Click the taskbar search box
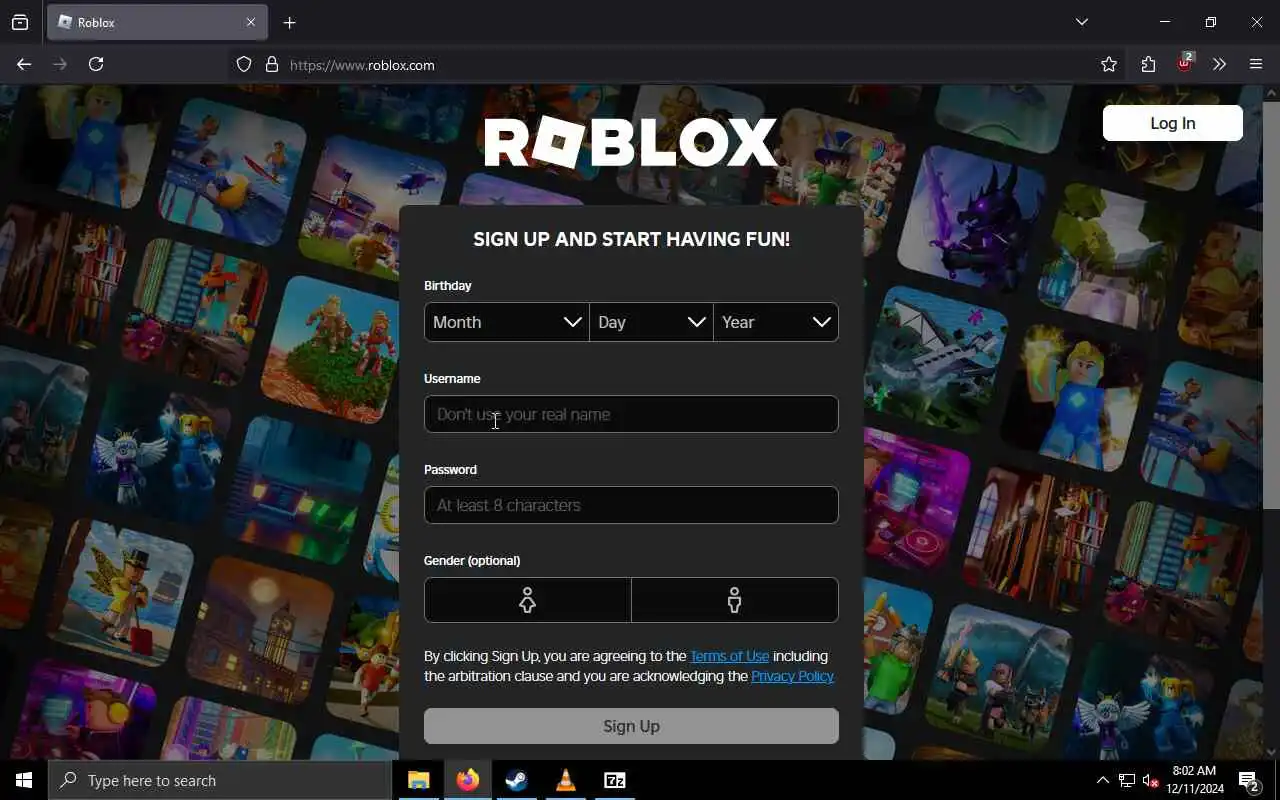The width and height of the screenshot is (1280, 800). 220,780
